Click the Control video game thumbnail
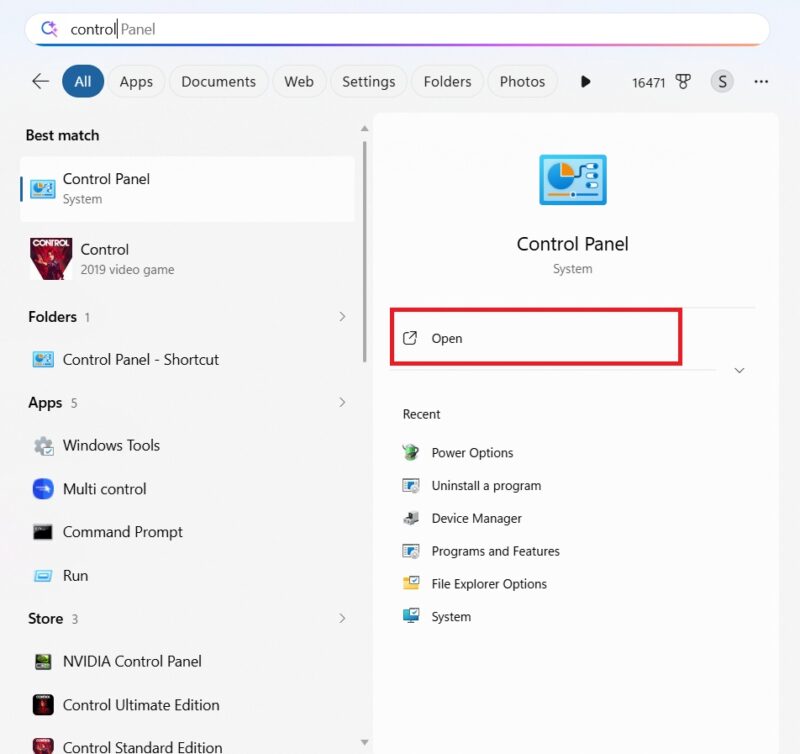This screenshot has width=800, height=754. (51, 259)
